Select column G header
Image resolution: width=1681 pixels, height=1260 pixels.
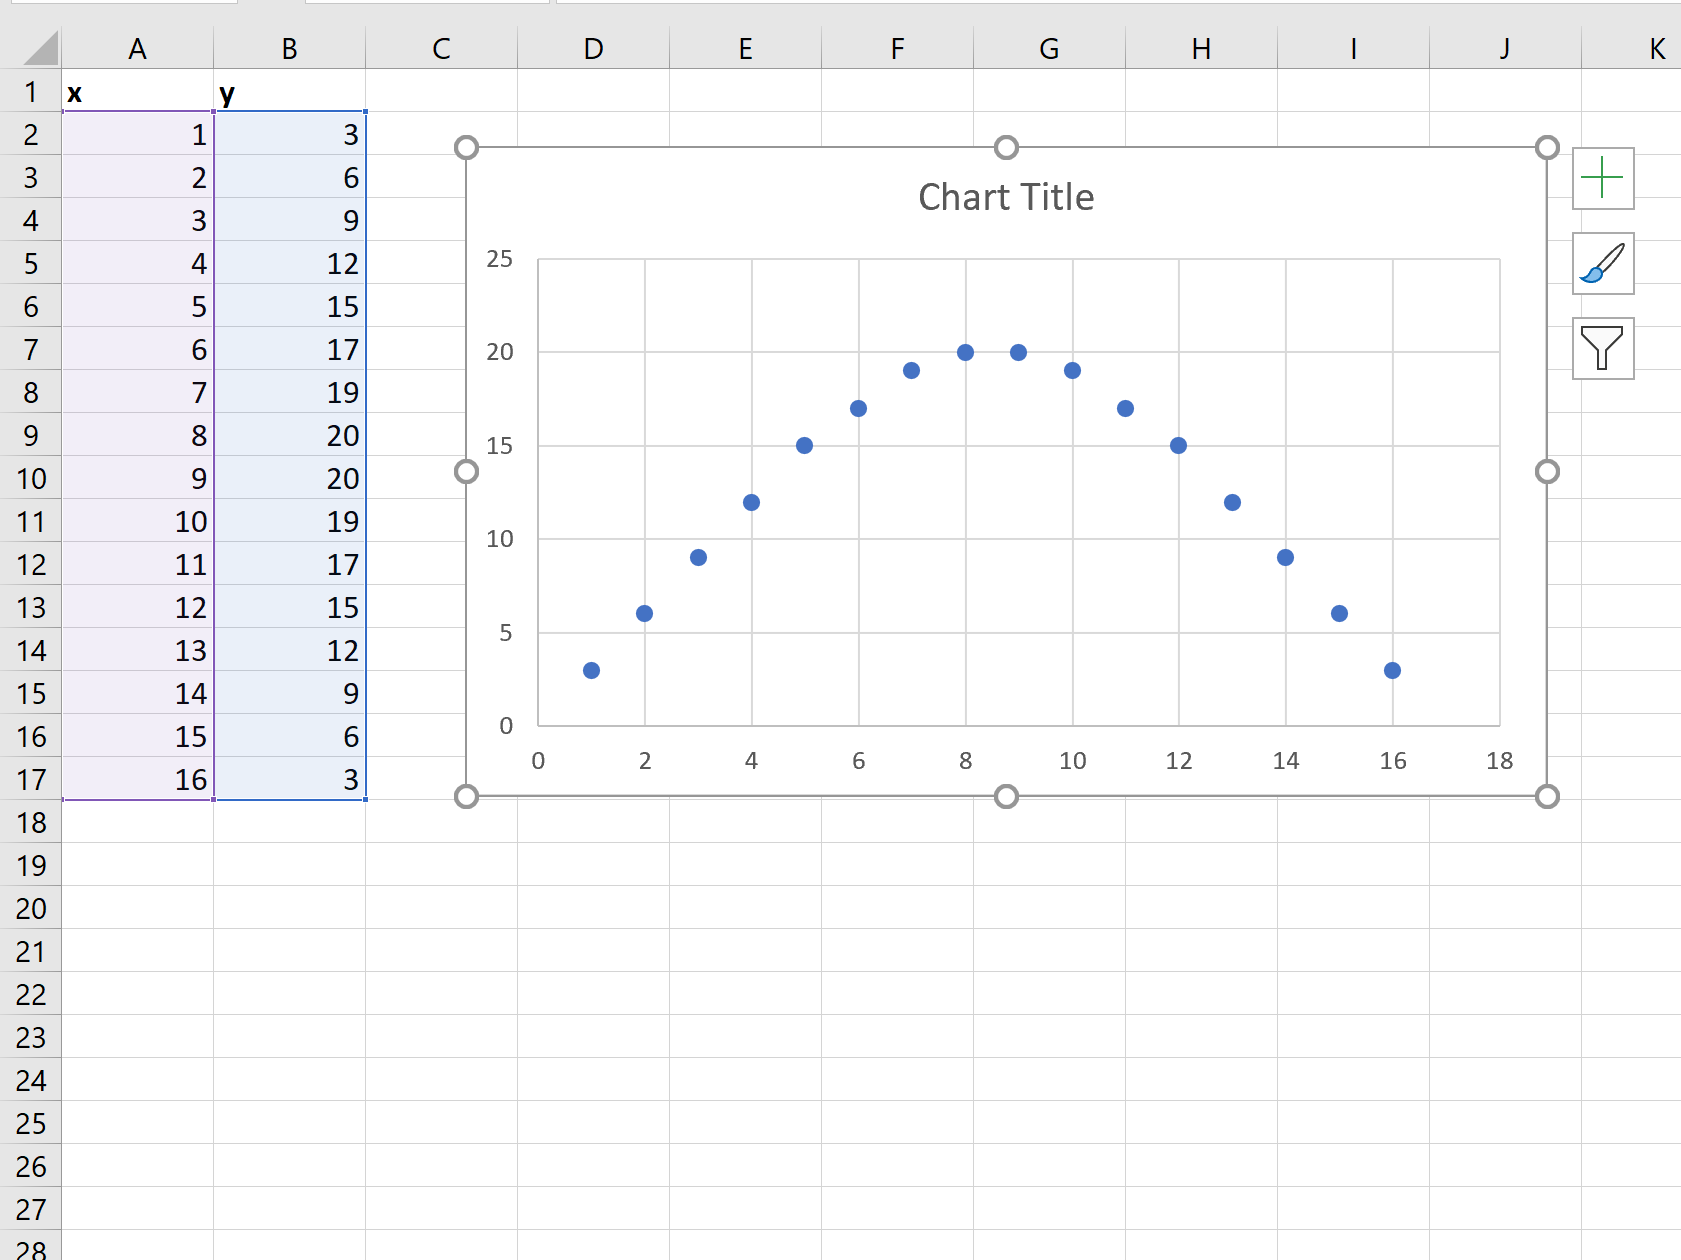(1050, 48)
